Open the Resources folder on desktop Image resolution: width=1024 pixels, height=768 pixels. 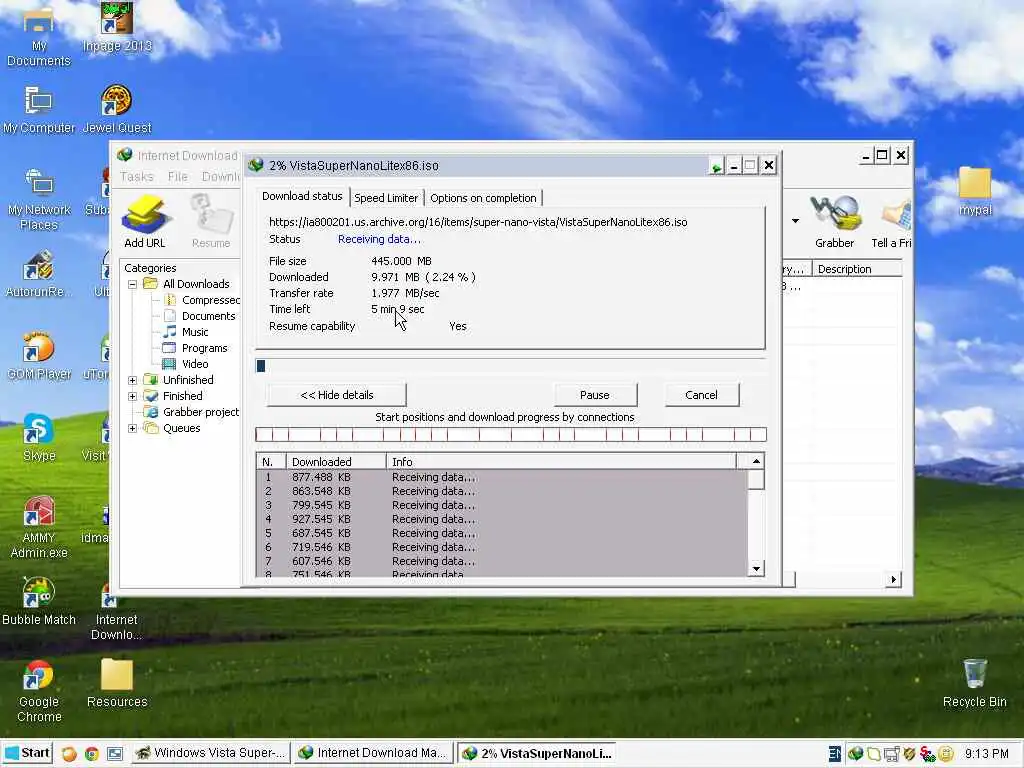tap(117, 683)
